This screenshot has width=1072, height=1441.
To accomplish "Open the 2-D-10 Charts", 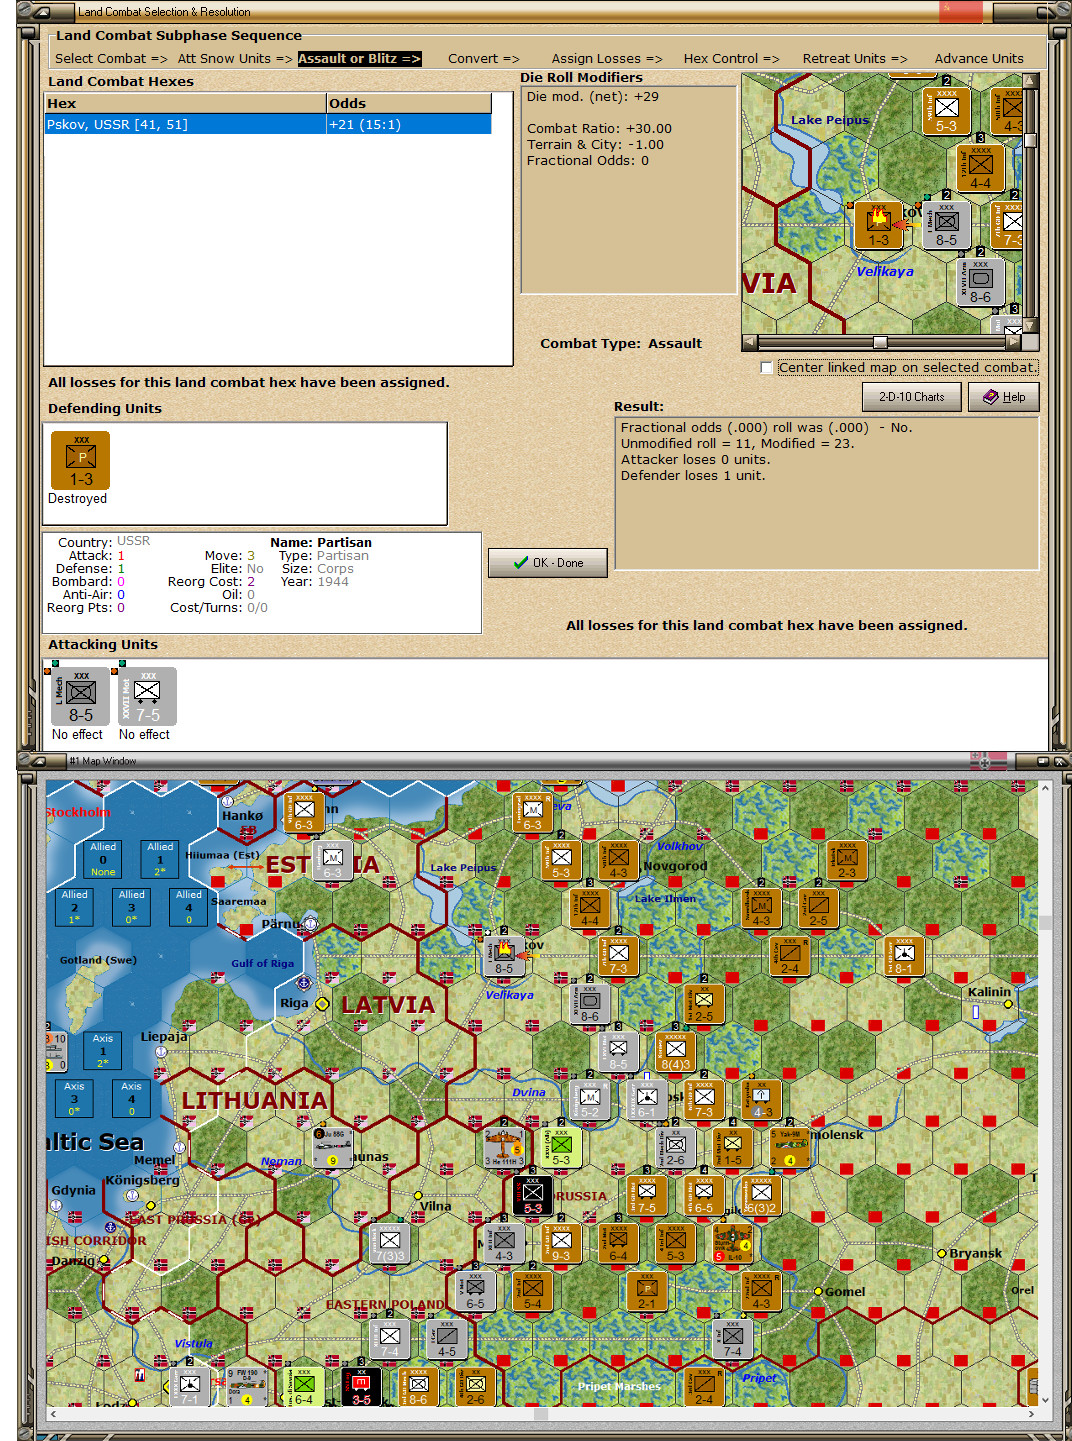I will (x=911, y=397).
